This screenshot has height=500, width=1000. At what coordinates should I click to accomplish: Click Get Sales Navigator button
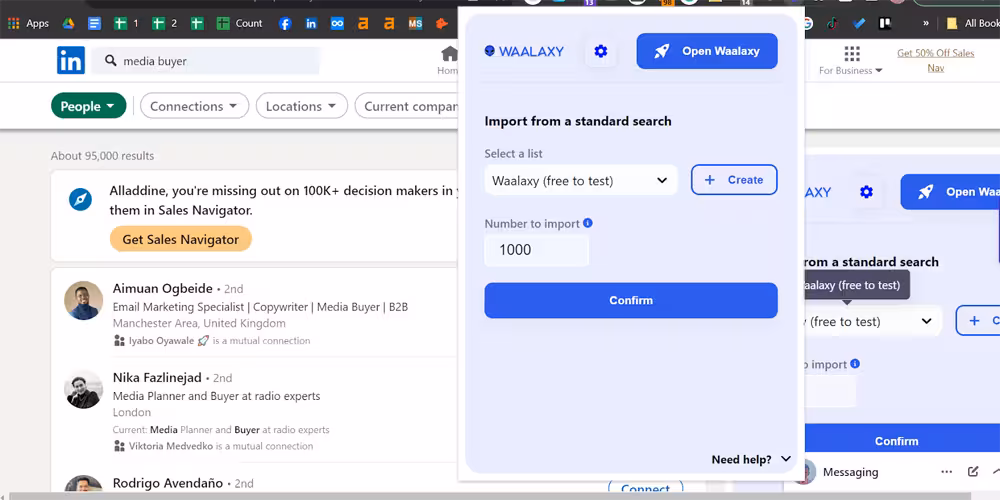(180, 239)
